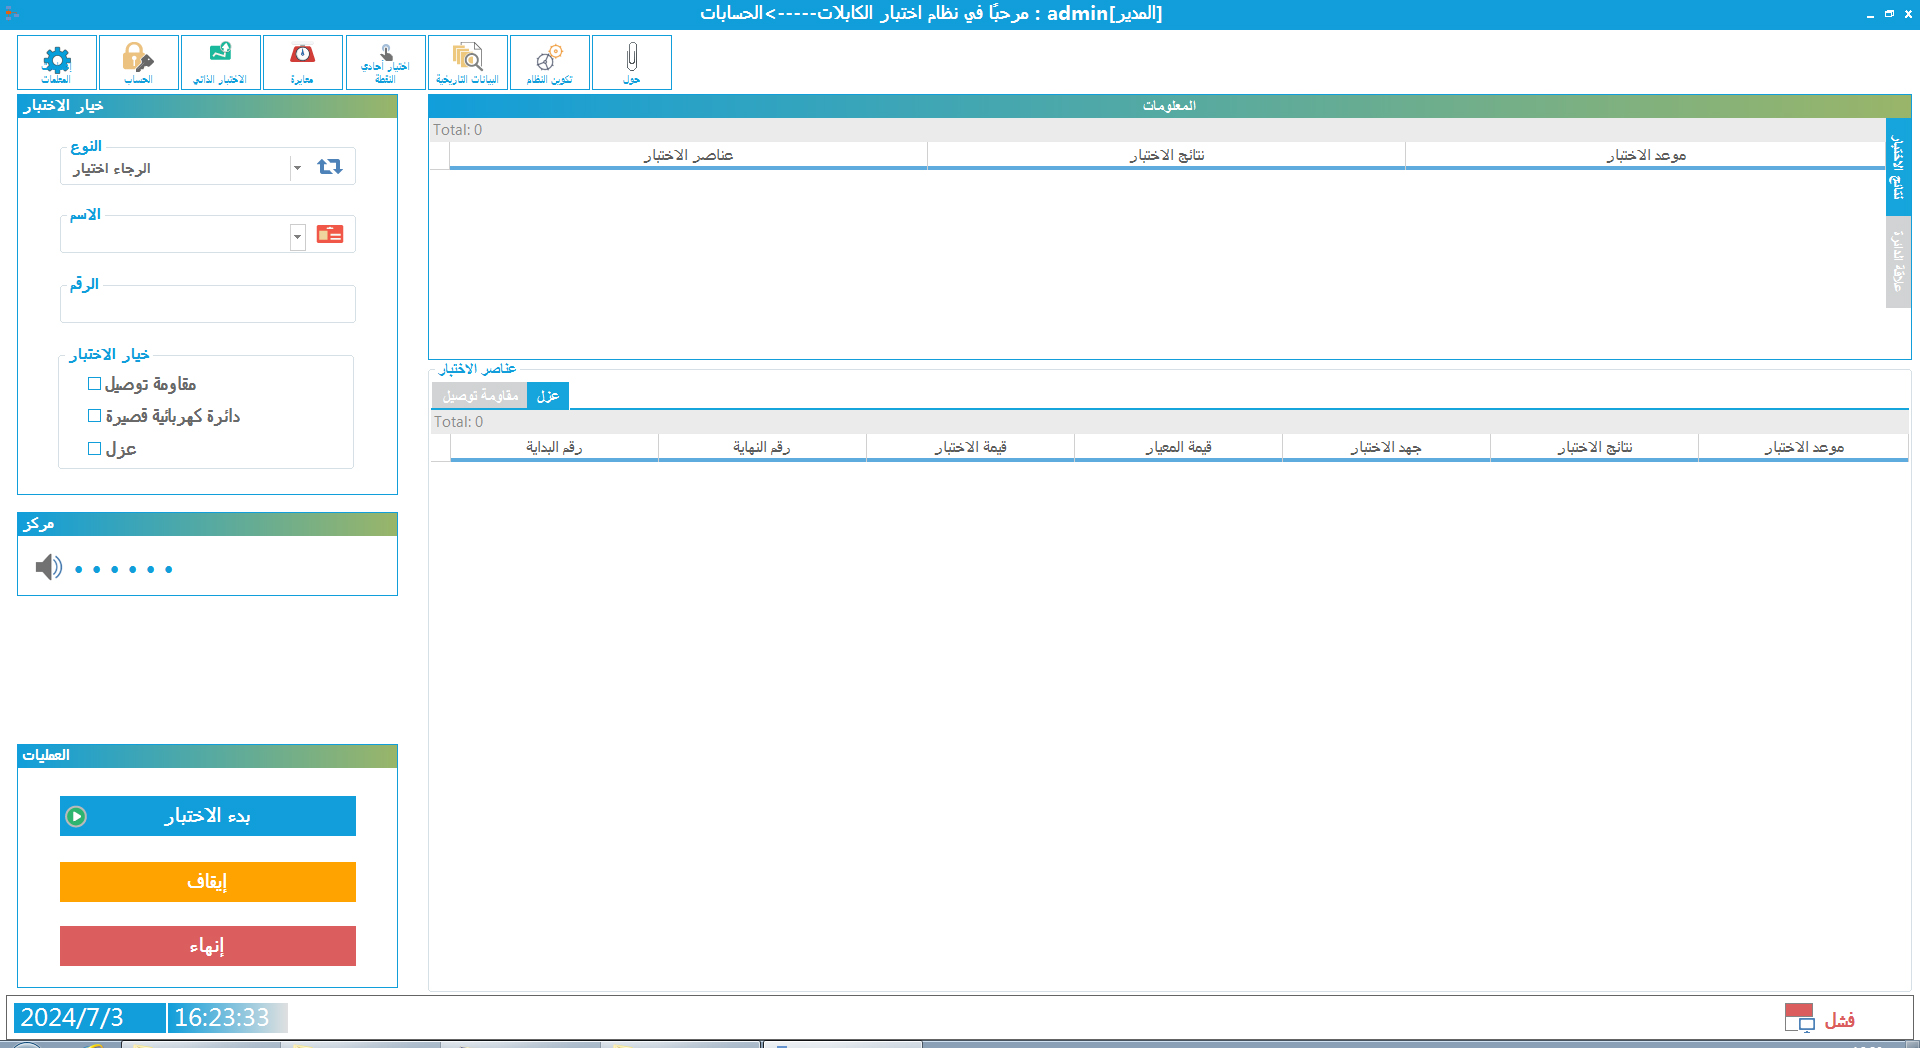Open the system configuration gears icon

[549, 62]
